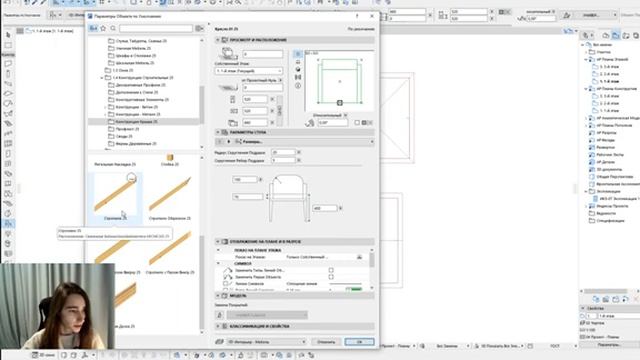Collapse АР Планы Этажей in Navigator
The width and height of the screenshot is (640, 360).
click(x=586, y=60)
